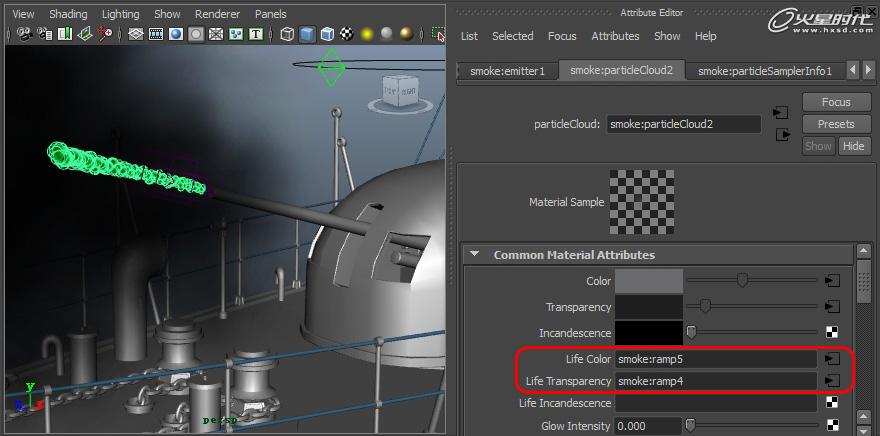Edit the particleCloud name field
Image resolution: width=880 pixels, height=436 pixels.
pyautogui.click(x=684, y=124)
